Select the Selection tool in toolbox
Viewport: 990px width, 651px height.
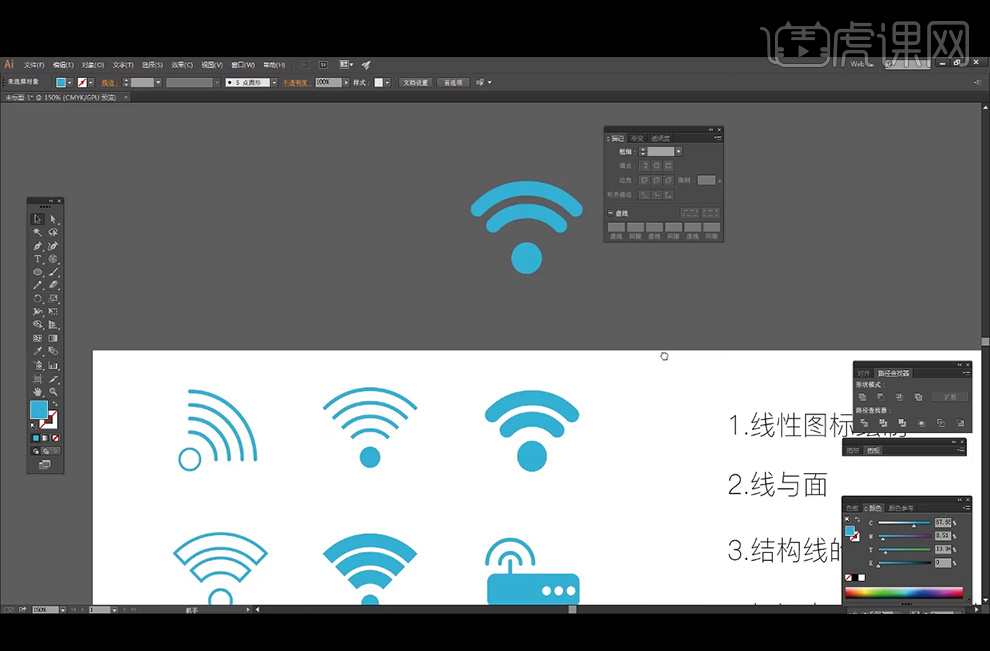[x=38, y=219]
